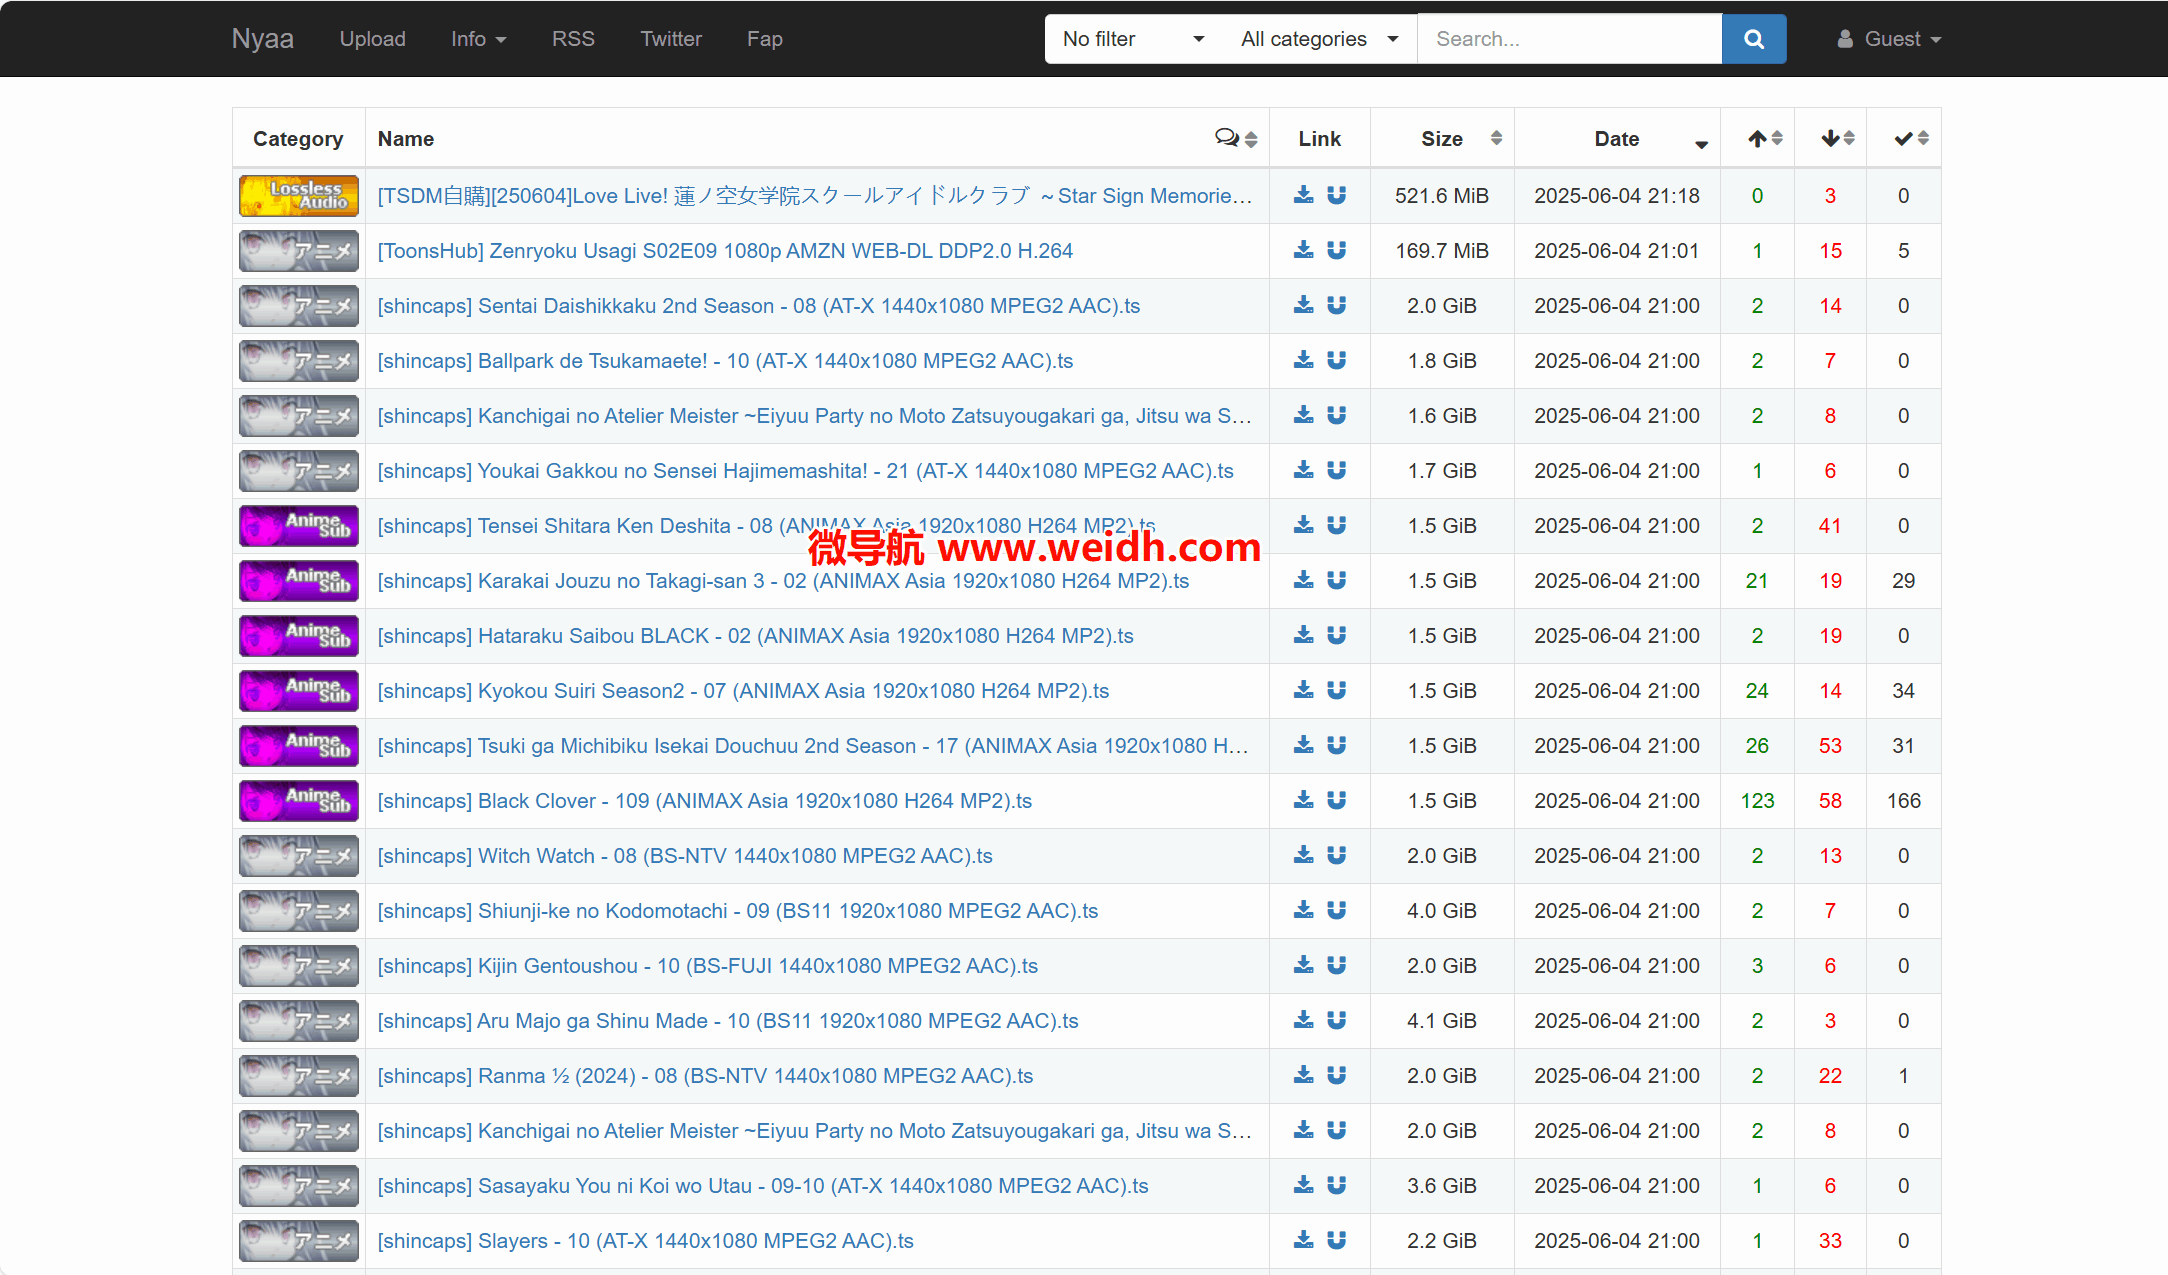Go to the Upload page
Image resolution: width=2168 pixels, height=1275 pixels.
(372, 39)
